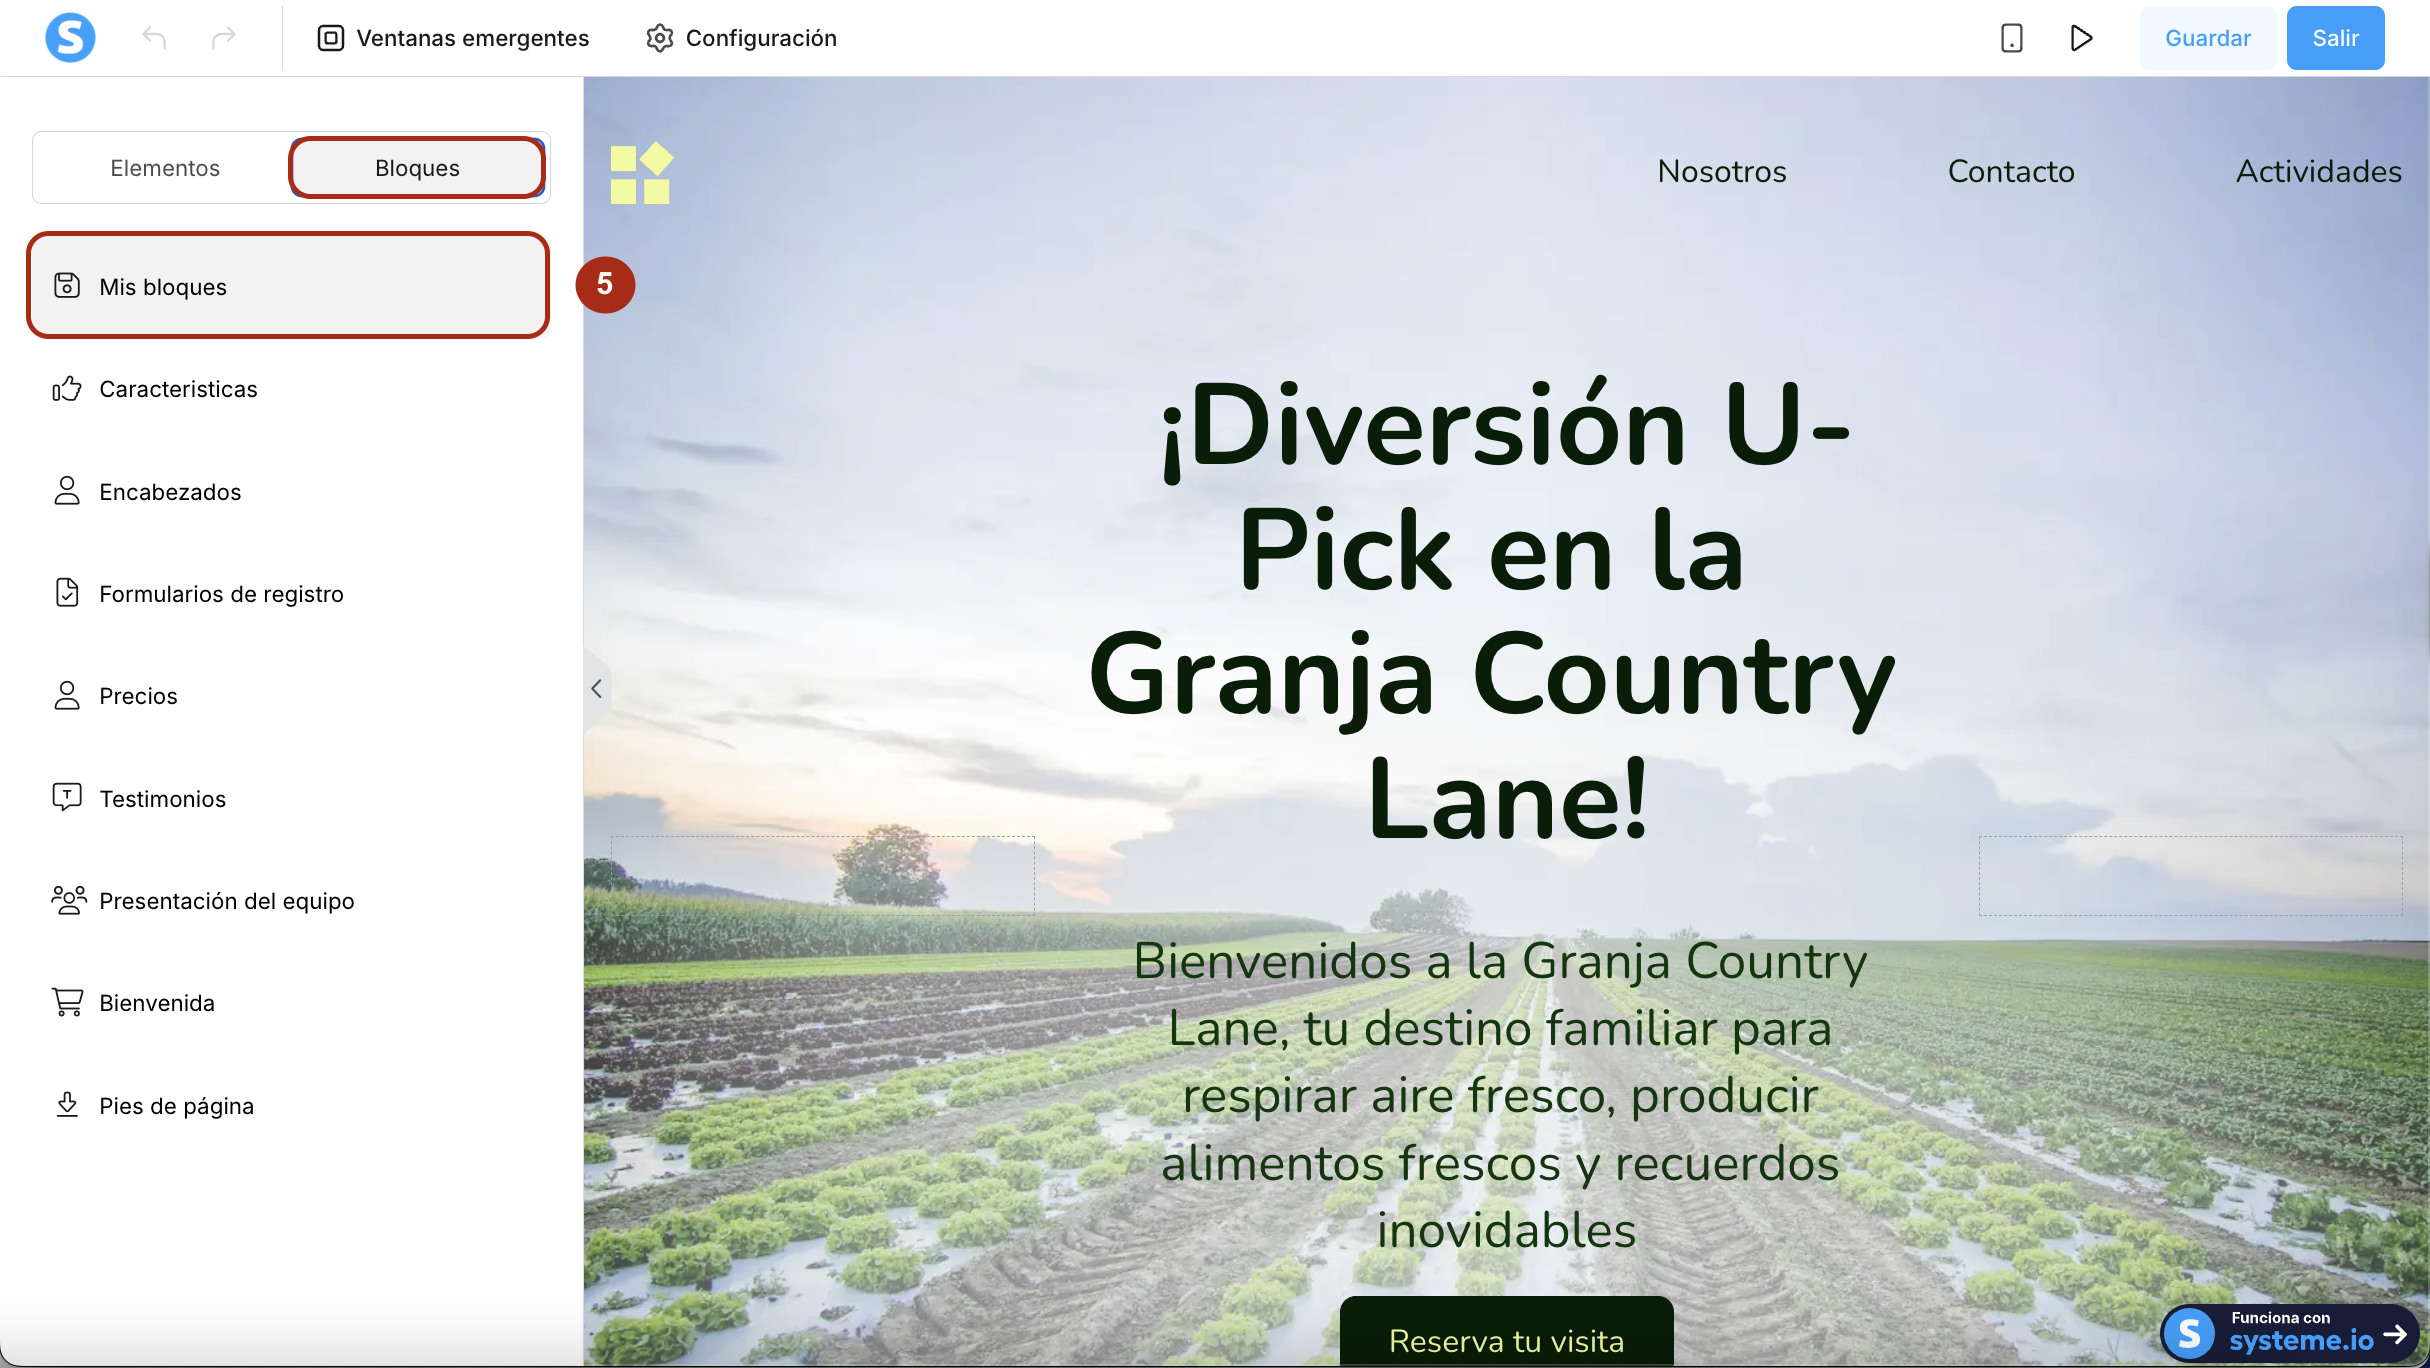The width and height of the screenshot is (2430, 1368).
Task: Click the undo arrow icon
Action: 154,38
